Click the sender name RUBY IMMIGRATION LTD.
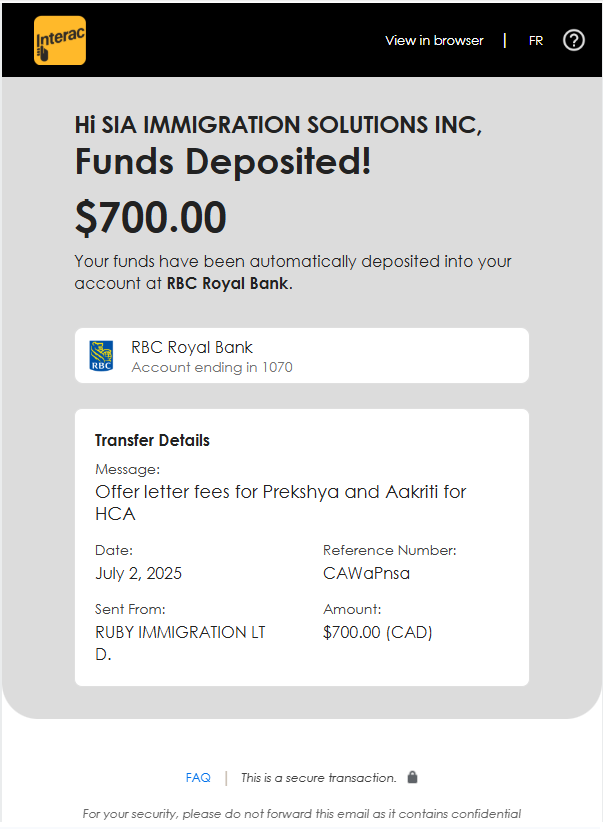The width and height of the screenshot is (603, 829). coord(180,643)
